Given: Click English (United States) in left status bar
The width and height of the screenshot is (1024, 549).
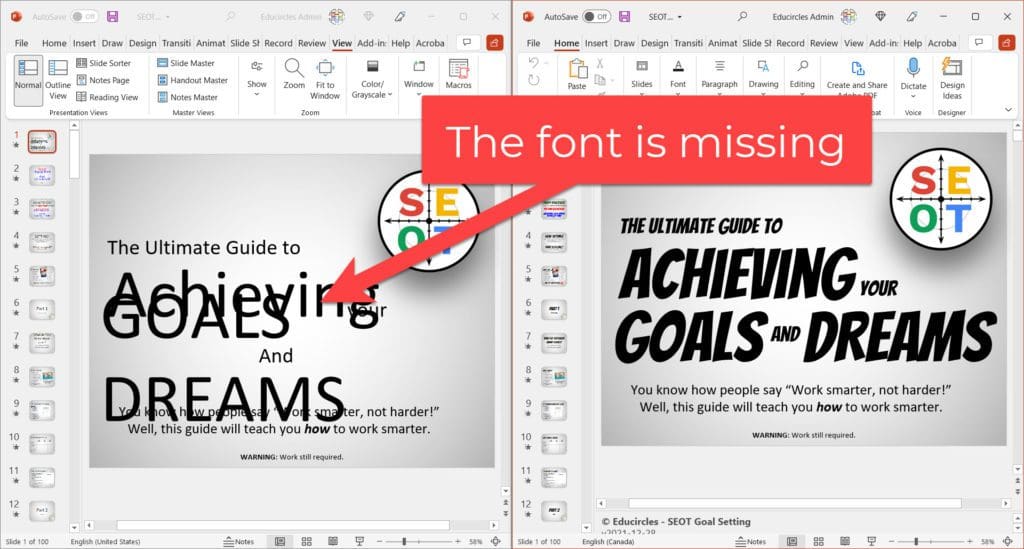Looking at the screenshot, I should coord(105,542).
